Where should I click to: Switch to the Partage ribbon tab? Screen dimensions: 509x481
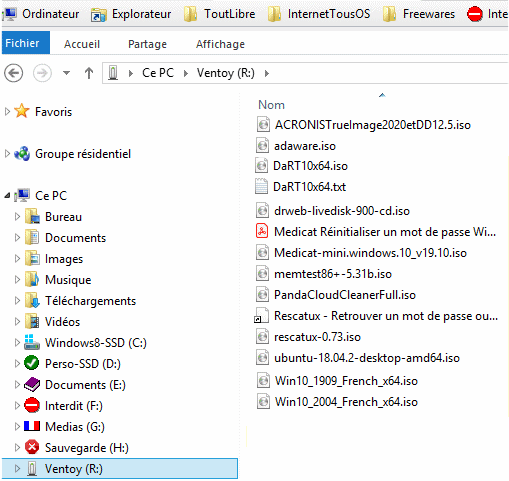tap(147, 44)
